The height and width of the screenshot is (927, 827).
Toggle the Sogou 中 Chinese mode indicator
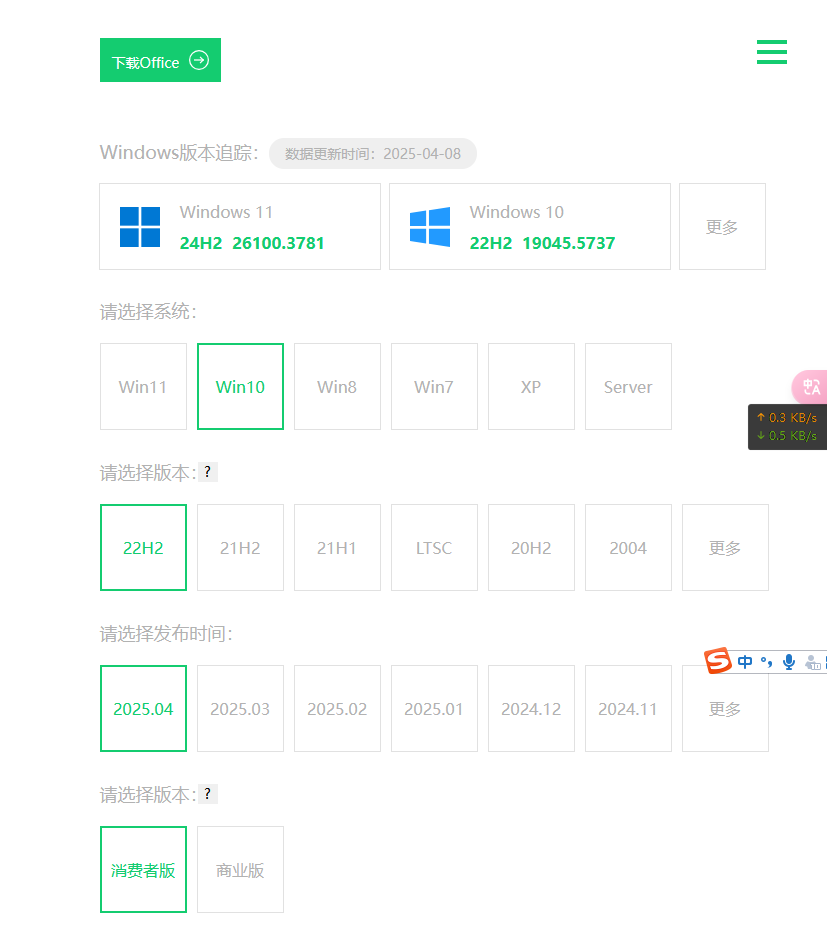pyautogui.click(x=745, y=662)
